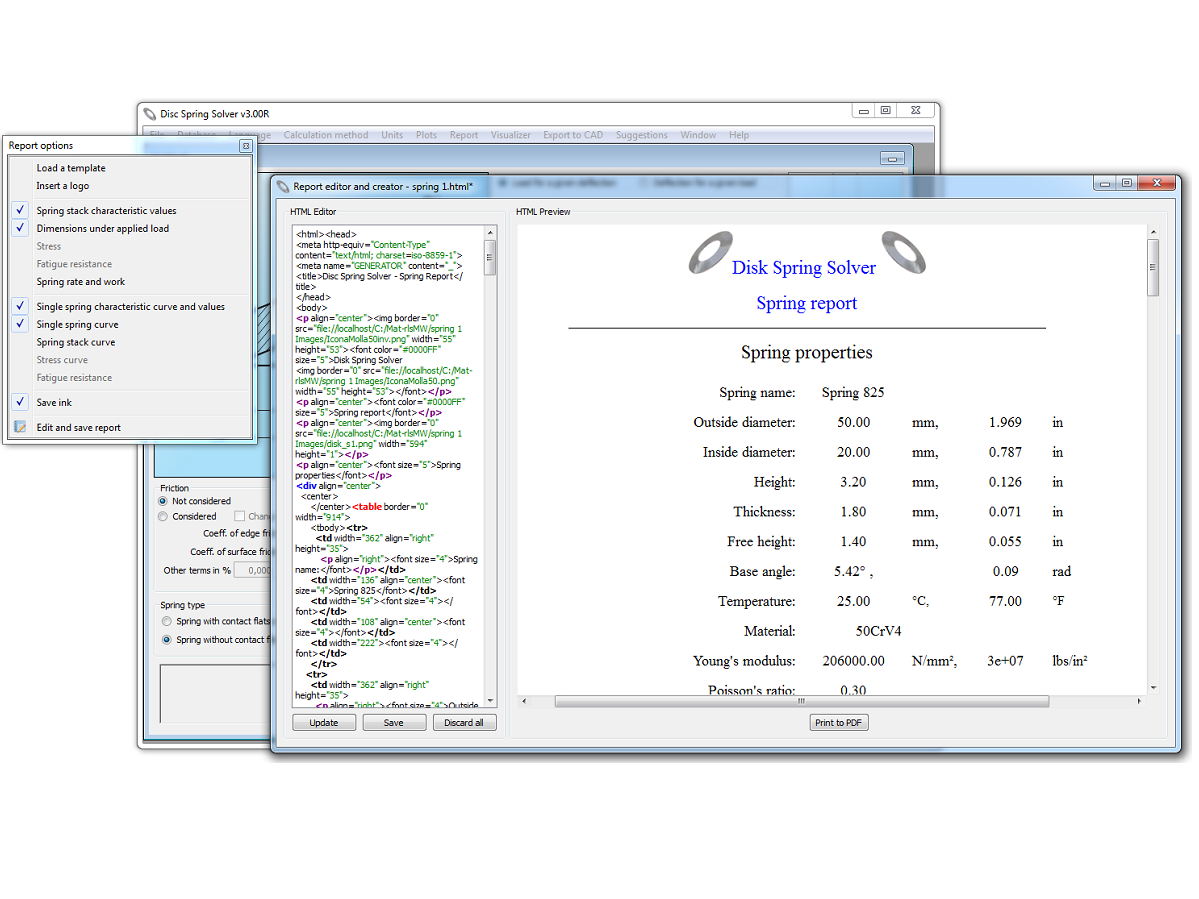Click the HTML preview horizontal scrollbar thumb

[x=801, y=701]
